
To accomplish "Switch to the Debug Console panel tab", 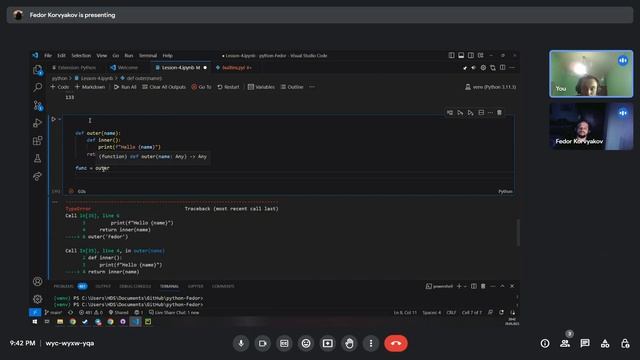I will [135, 286].
